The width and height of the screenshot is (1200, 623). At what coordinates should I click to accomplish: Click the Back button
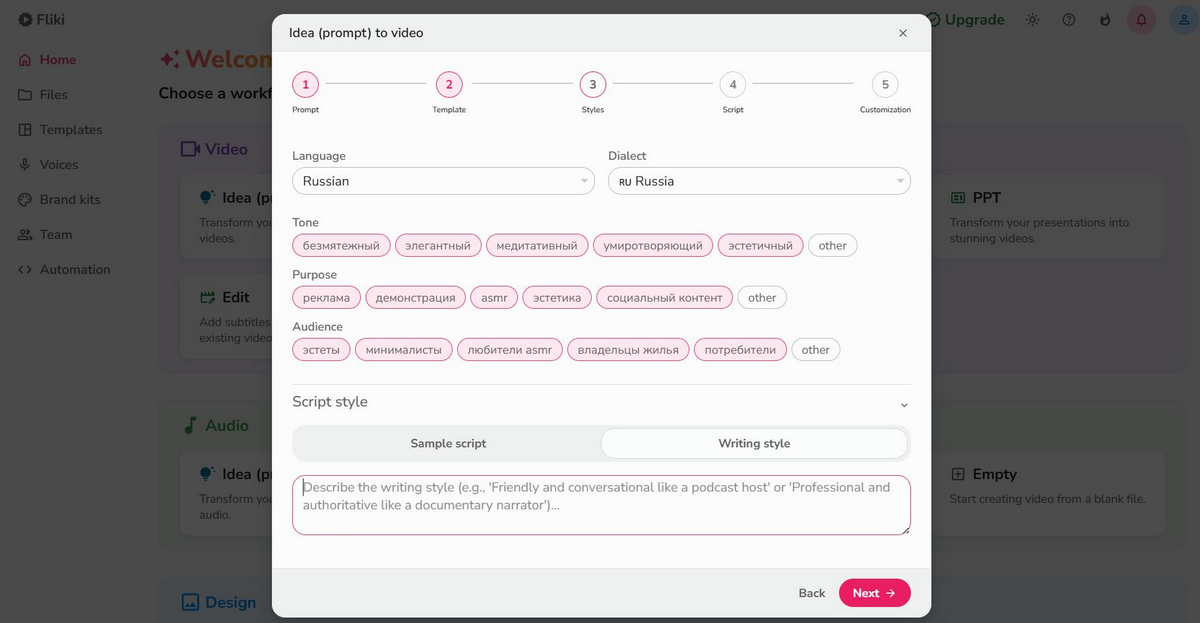(x=812, y=593)
